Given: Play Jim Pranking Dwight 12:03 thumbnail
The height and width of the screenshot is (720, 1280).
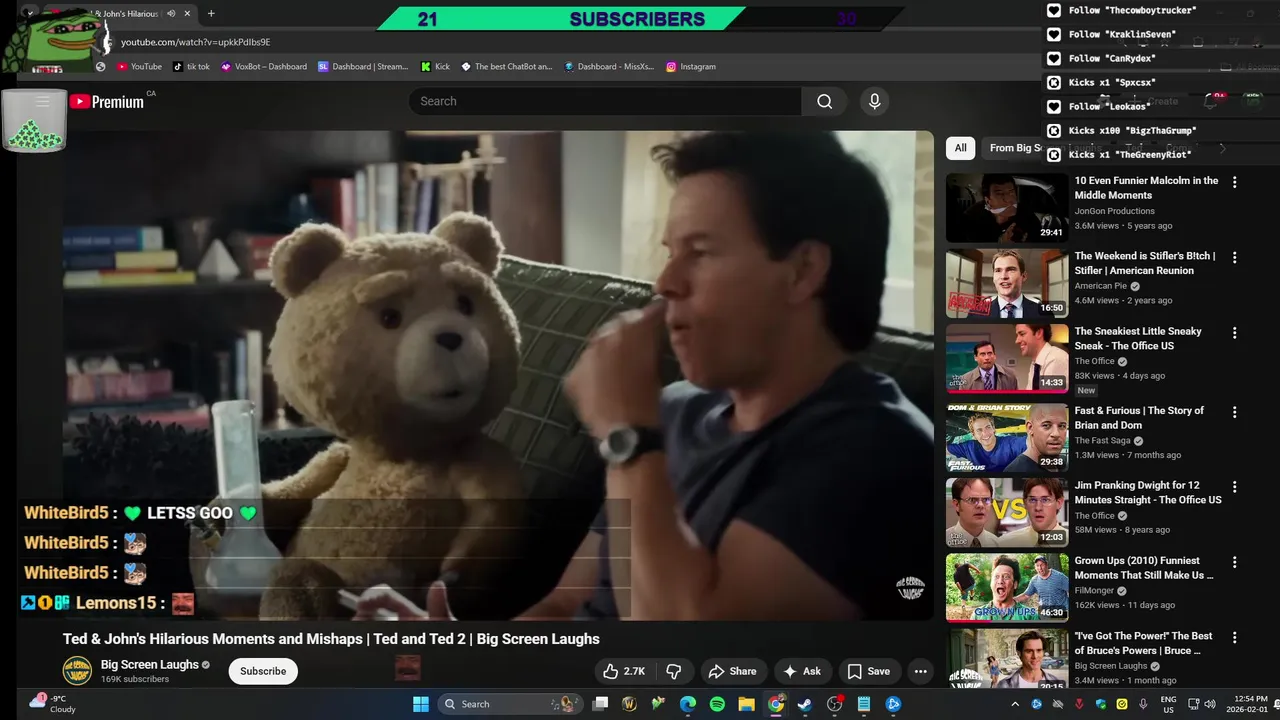Looking at the screenshot, I should pos(1007,512).
